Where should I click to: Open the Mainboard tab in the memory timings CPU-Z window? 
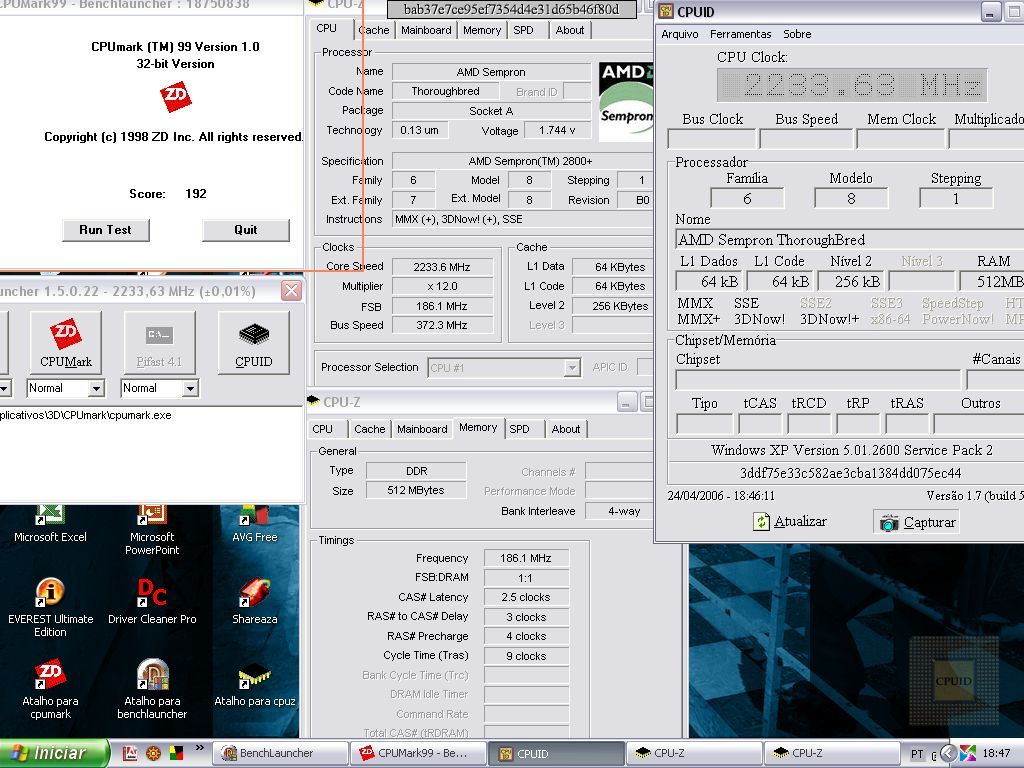point(422,429)
